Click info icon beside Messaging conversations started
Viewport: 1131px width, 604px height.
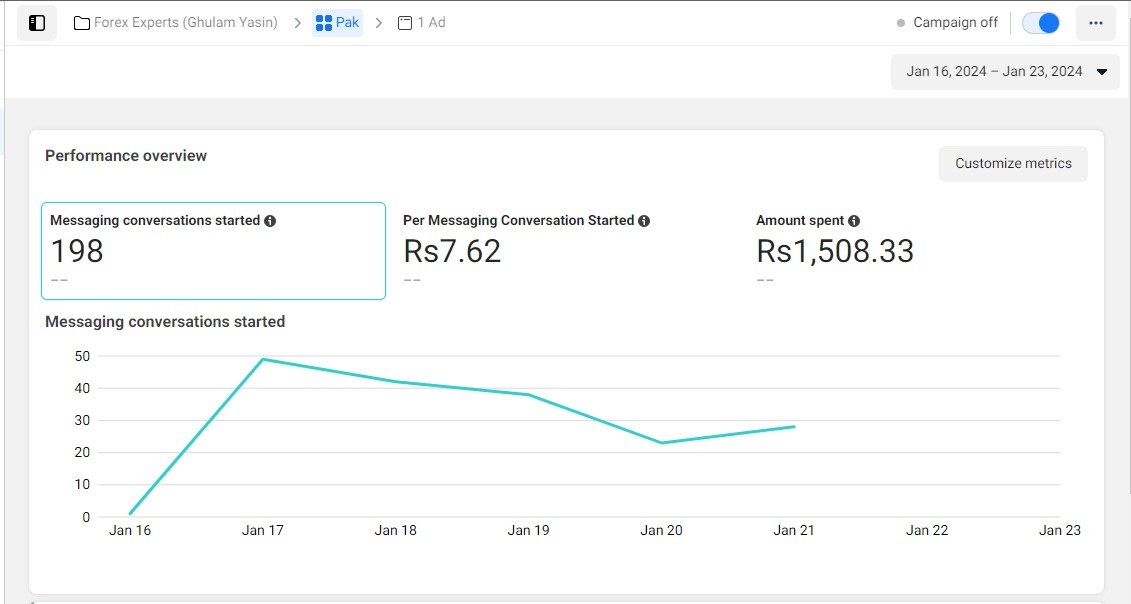coord(270,221)
